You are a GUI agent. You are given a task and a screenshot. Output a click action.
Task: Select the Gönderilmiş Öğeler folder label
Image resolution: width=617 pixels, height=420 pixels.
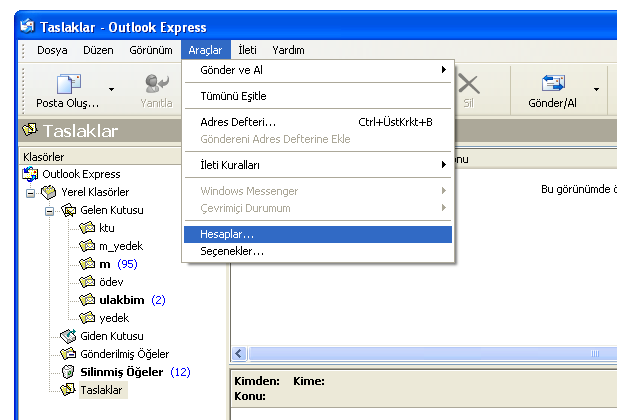pos(125,354)
